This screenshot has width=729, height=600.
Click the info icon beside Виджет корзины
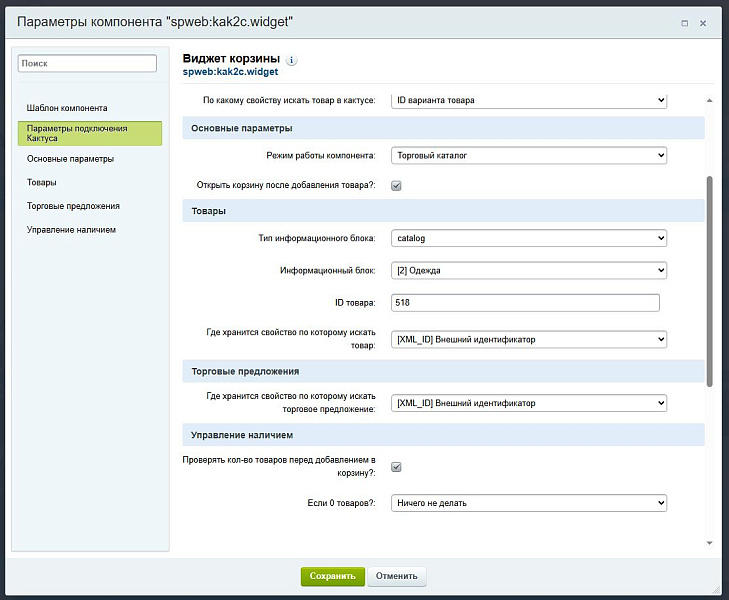click(291, 61)
